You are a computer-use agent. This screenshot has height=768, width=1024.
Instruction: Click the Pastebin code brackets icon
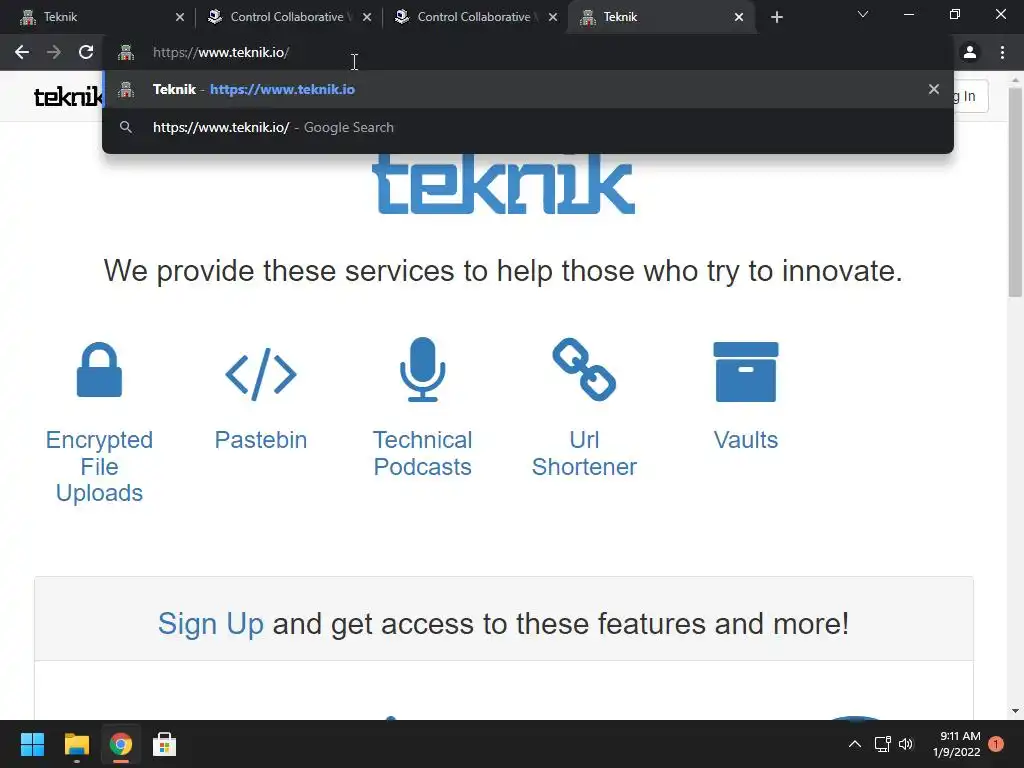tap(261, 374)
